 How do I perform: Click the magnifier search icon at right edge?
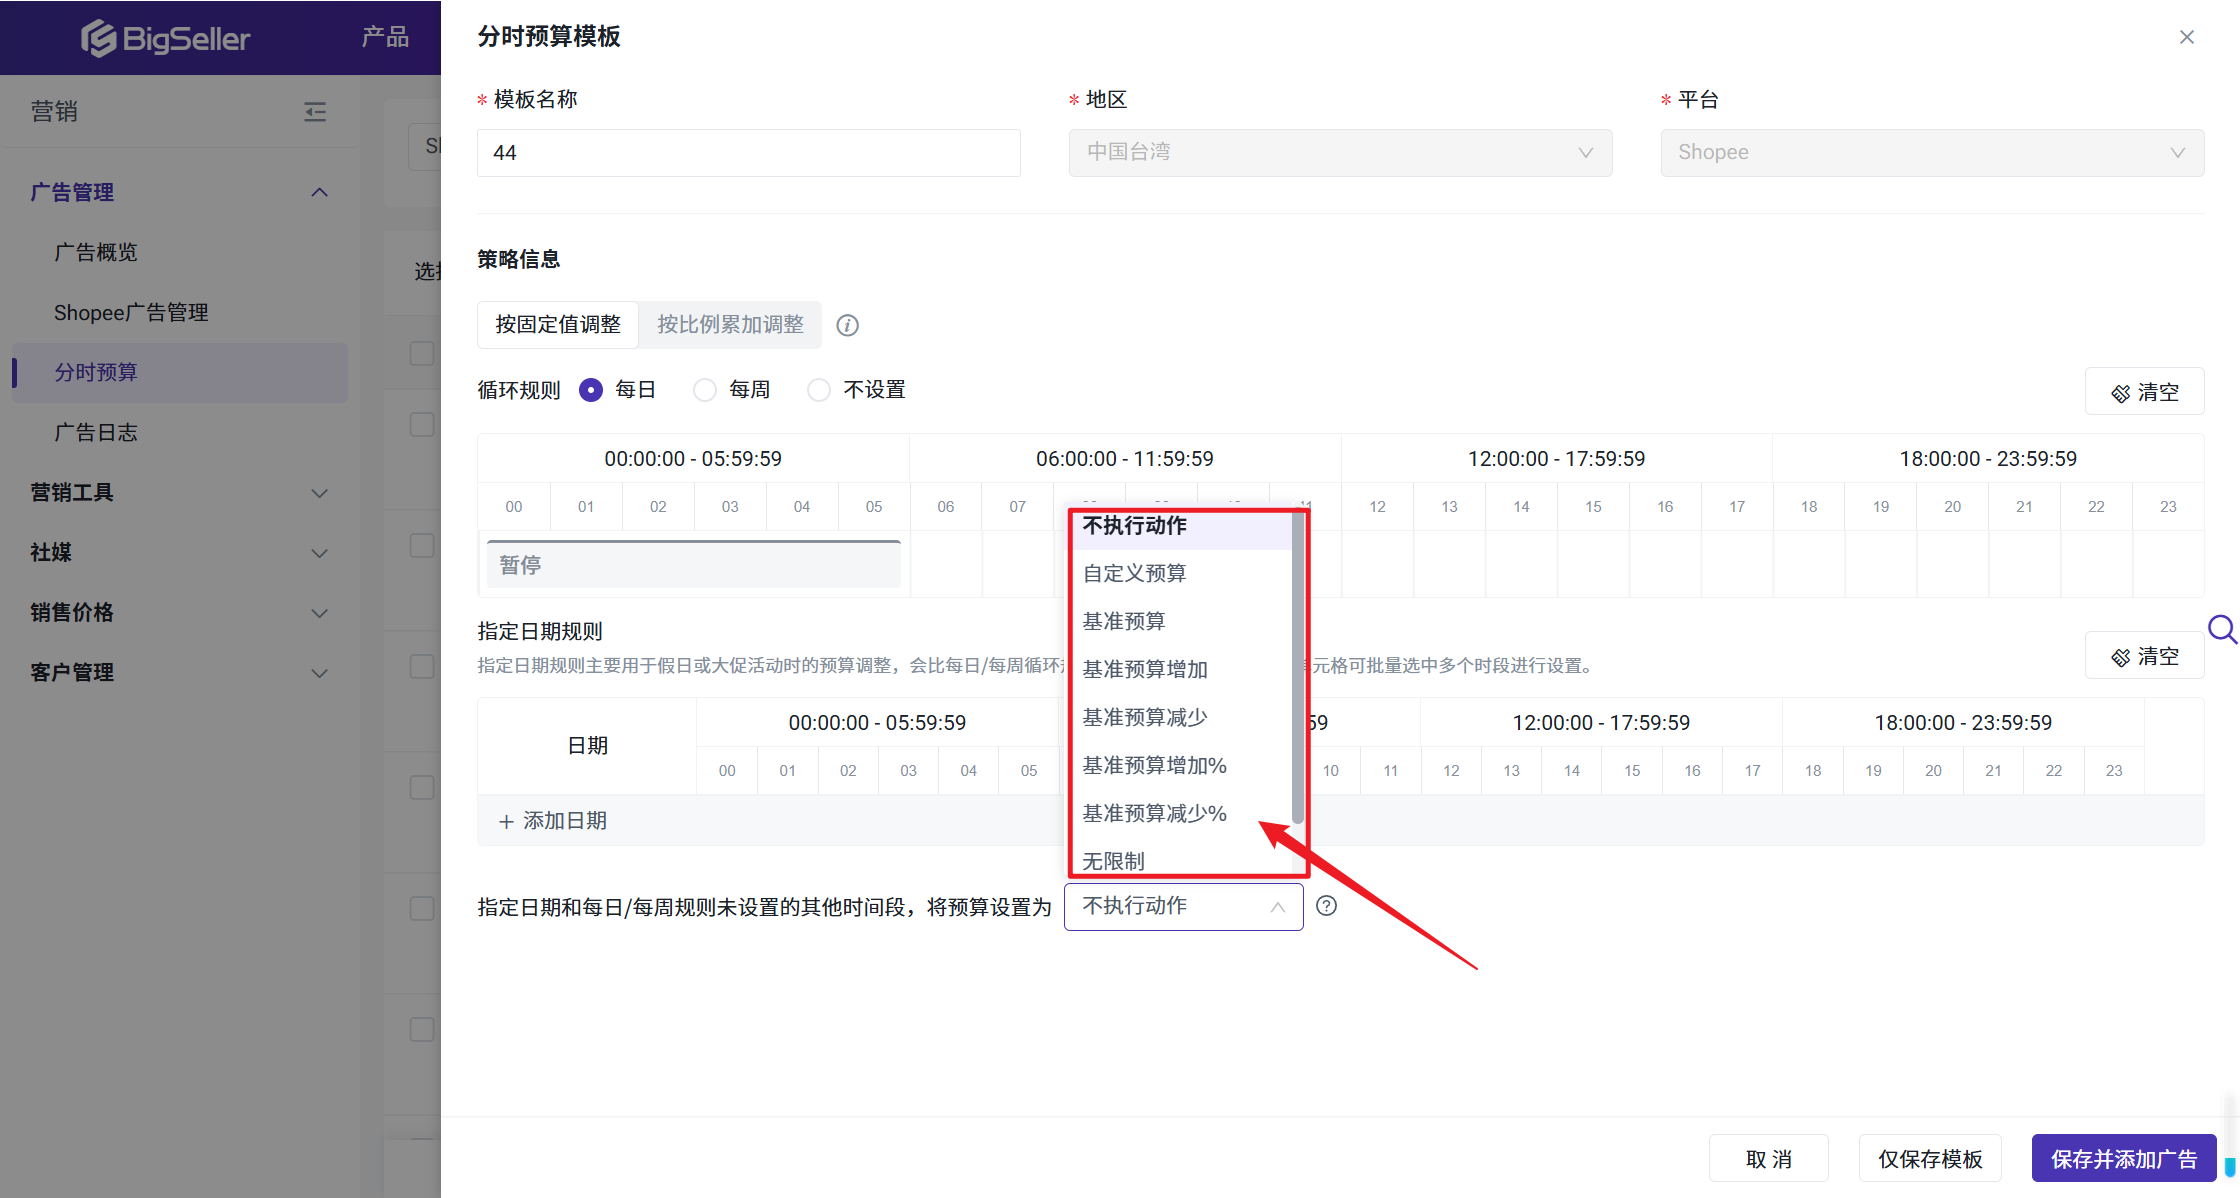click(2221, 629)
